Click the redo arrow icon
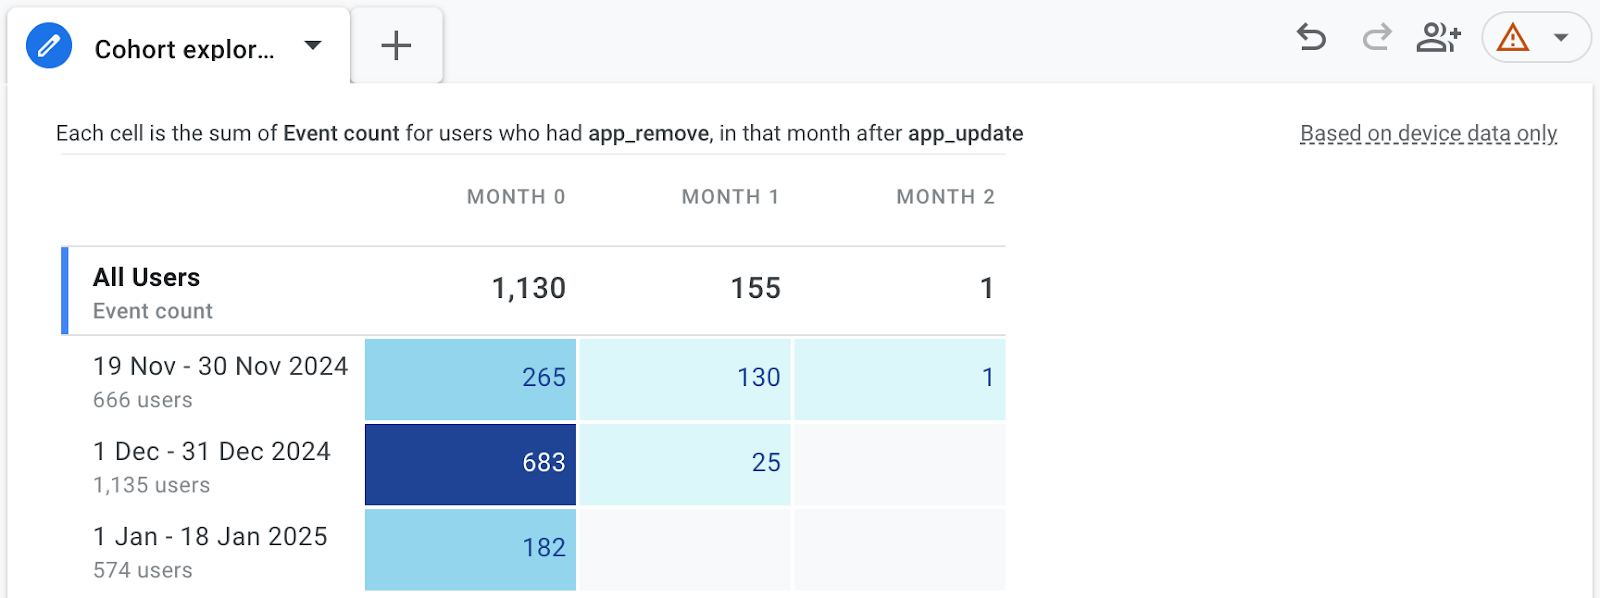This screenshot has height=598, width=1600. pos(1377,38)
